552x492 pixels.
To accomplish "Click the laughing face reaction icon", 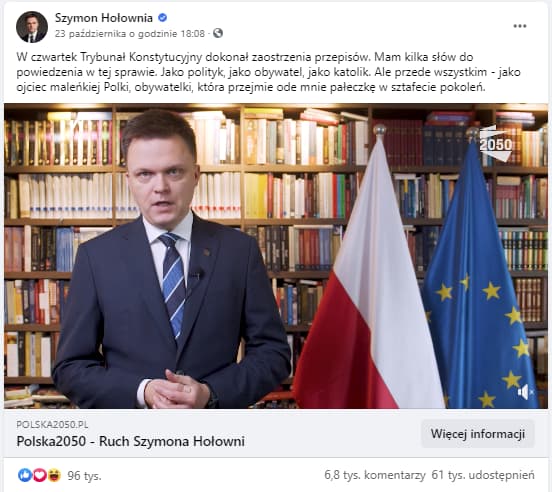I will click(54, 475).
